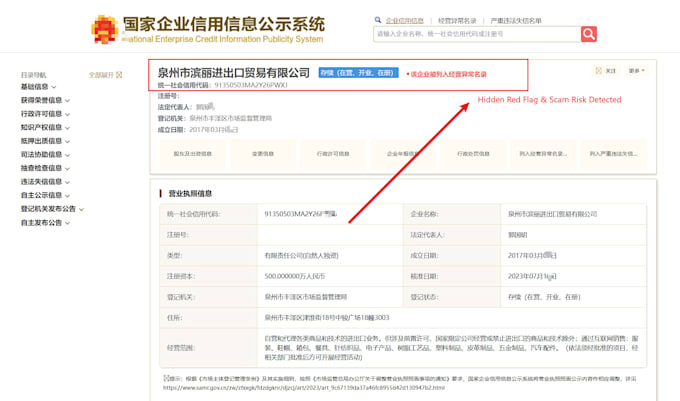Click the red search magnifier button
Image resolution: width=680 pixels, height=401 pixels.
click(588, 34)
